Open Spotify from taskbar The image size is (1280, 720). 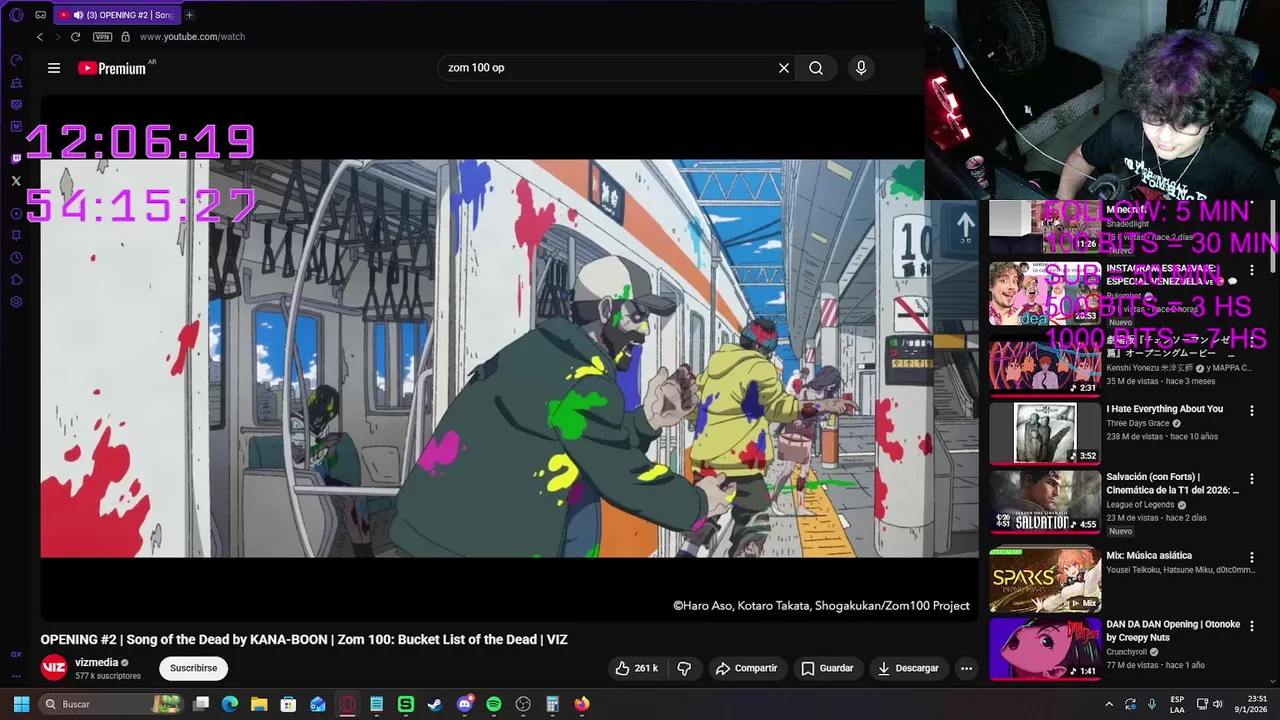494,704
